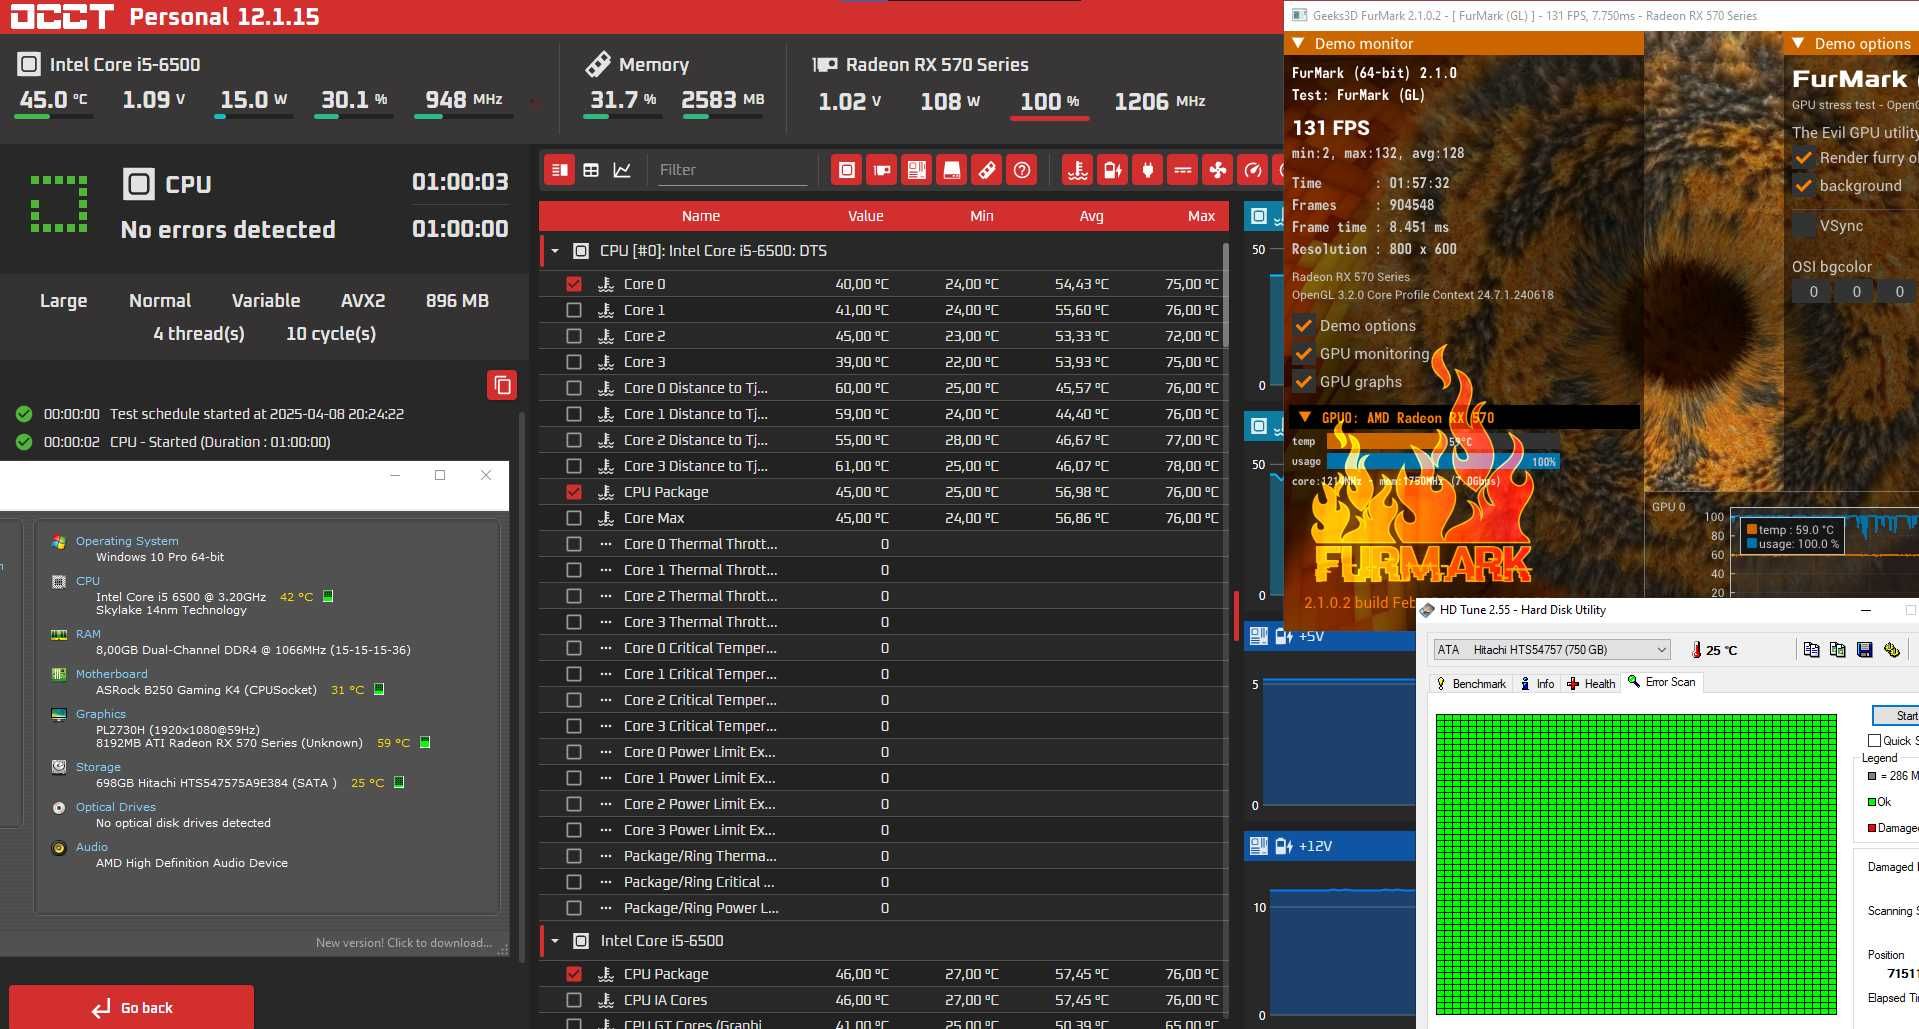Toggle the gauge/speedometer sensor type filter

1253,170
